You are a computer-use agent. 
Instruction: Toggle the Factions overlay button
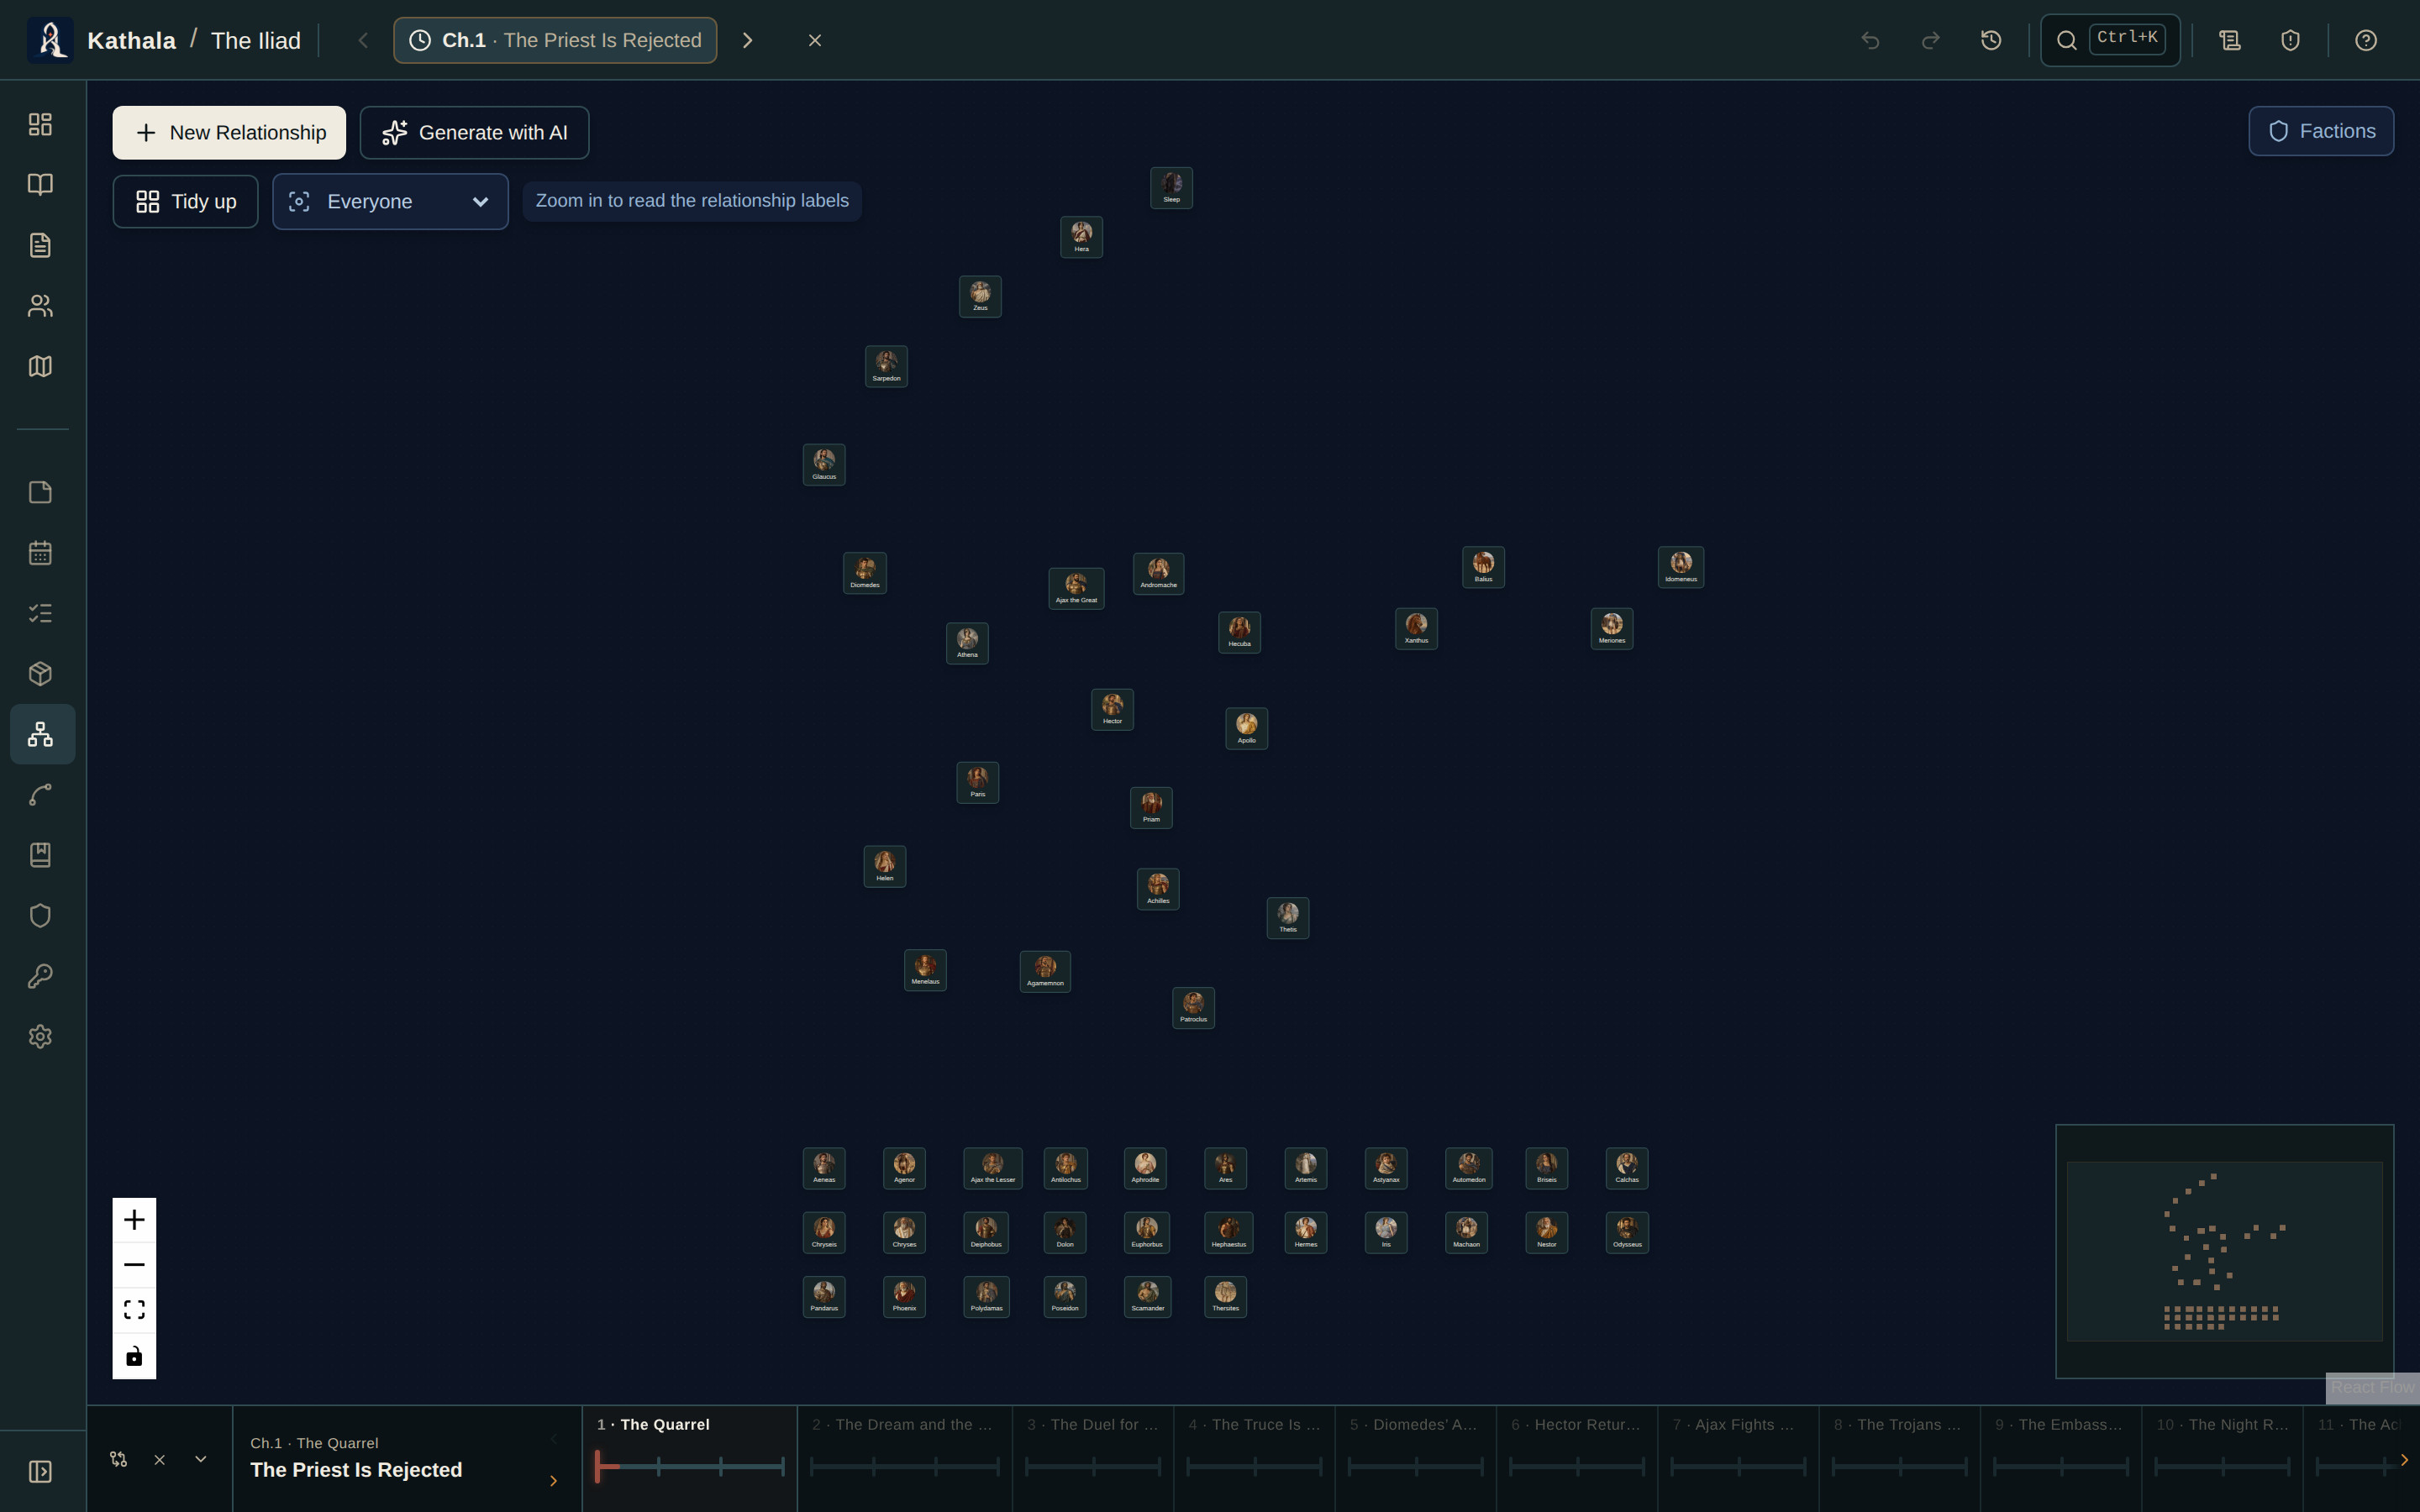2321,131
